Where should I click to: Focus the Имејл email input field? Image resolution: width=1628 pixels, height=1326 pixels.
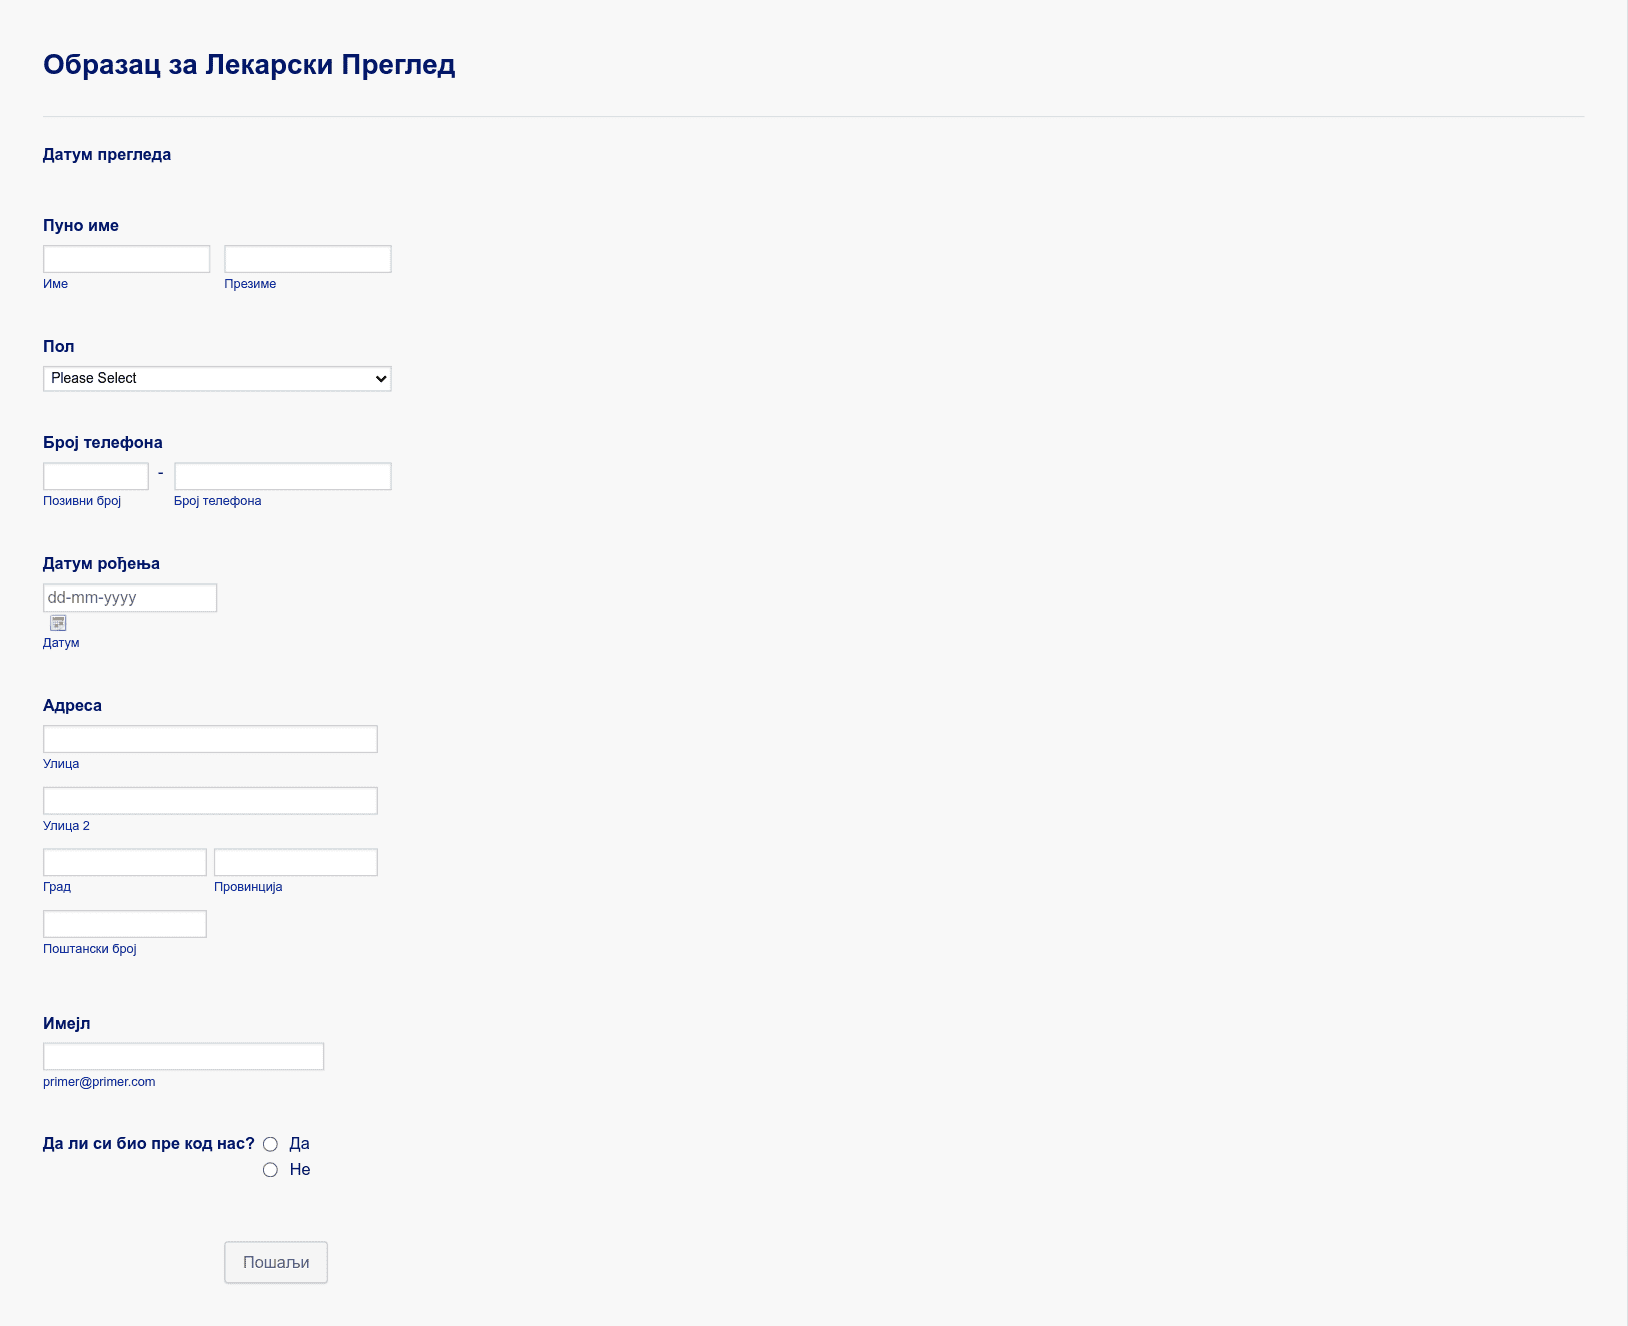(x=184, y=1056)
